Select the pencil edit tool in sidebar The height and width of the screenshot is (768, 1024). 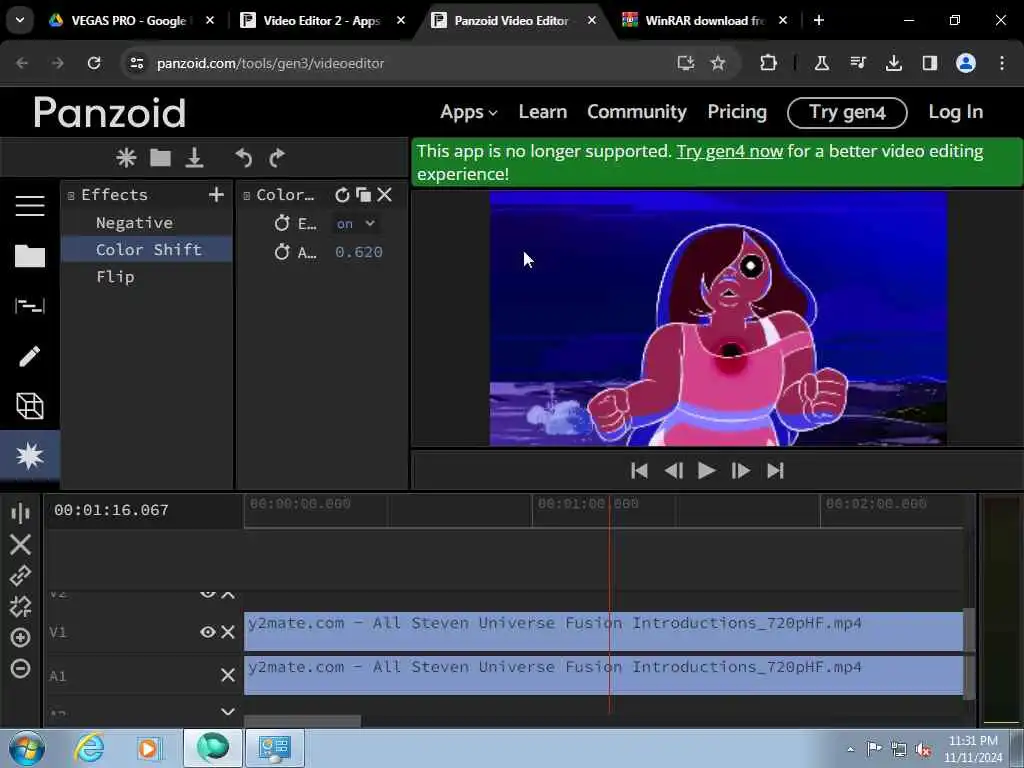coord(30,356)
